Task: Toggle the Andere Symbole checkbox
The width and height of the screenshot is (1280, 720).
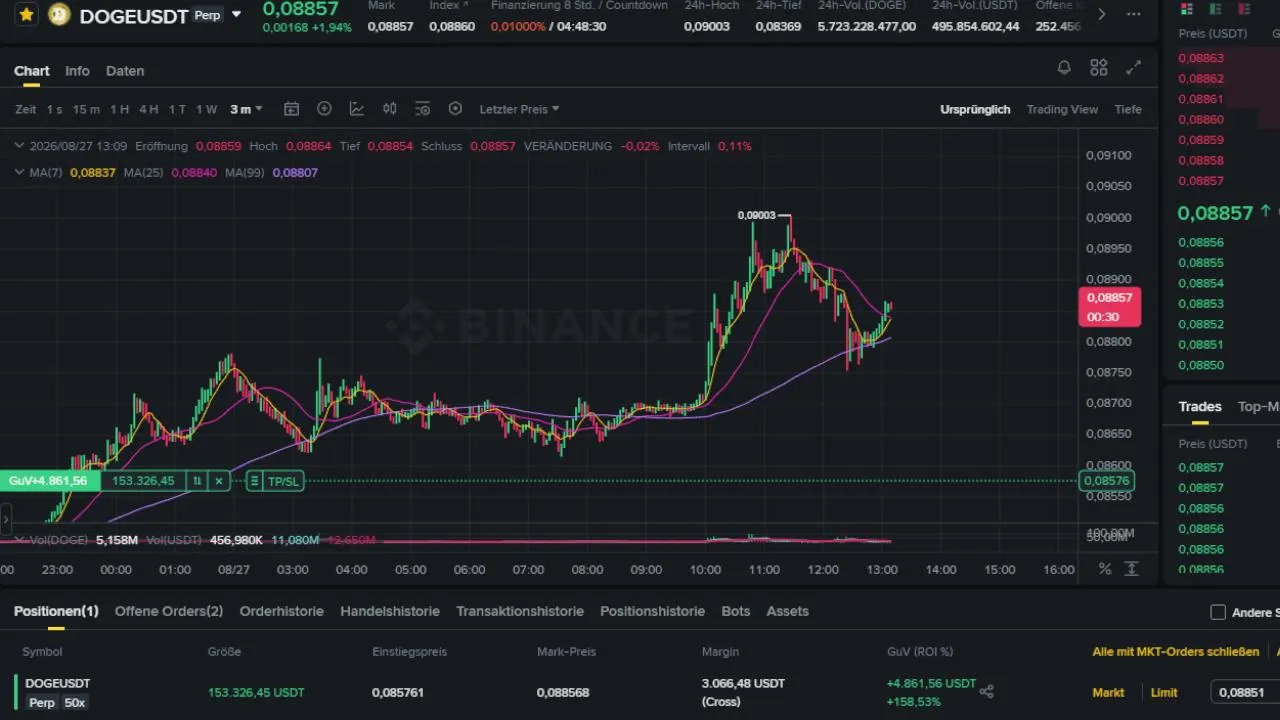Action: 1218,612
